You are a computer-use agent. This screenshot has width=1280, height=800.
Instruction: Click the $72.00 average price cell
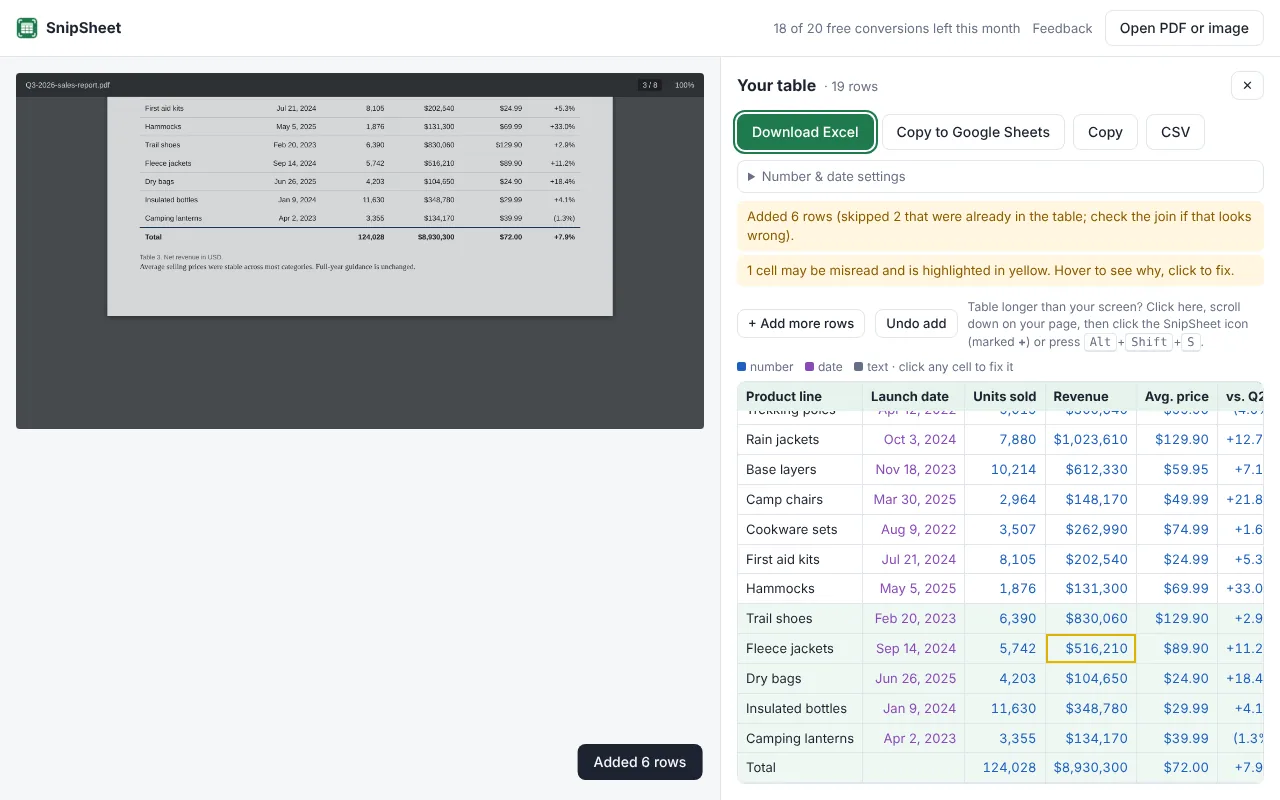[x=1177, y=767]
